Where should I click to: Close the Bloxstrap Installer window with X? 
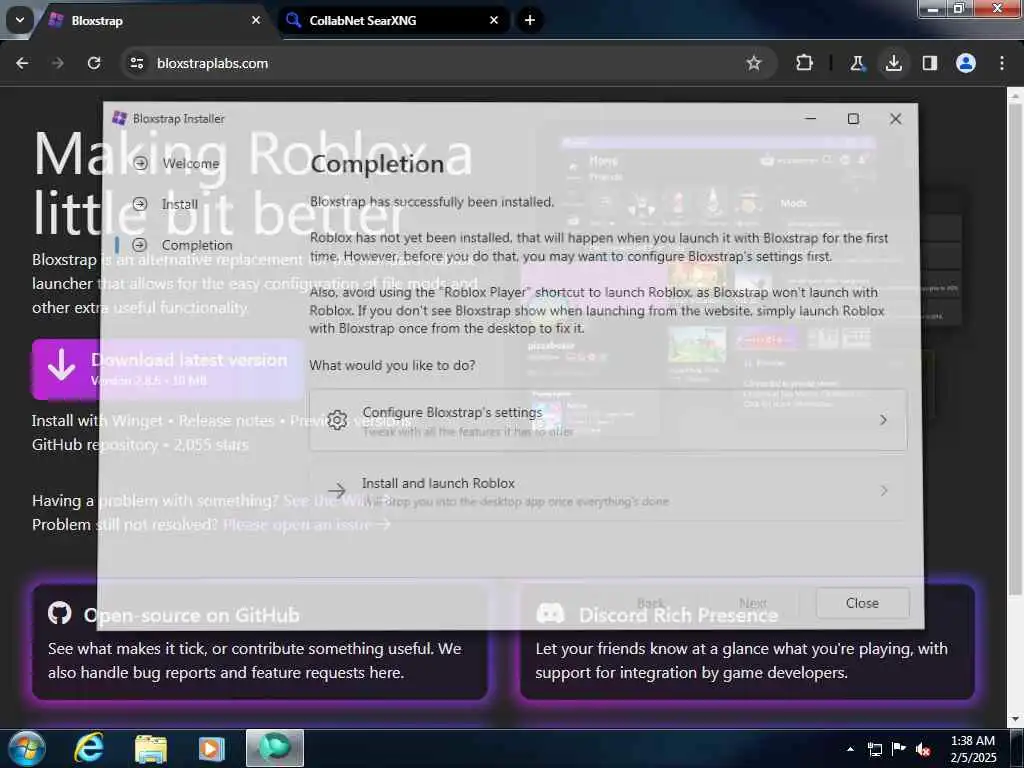[895, 118]
